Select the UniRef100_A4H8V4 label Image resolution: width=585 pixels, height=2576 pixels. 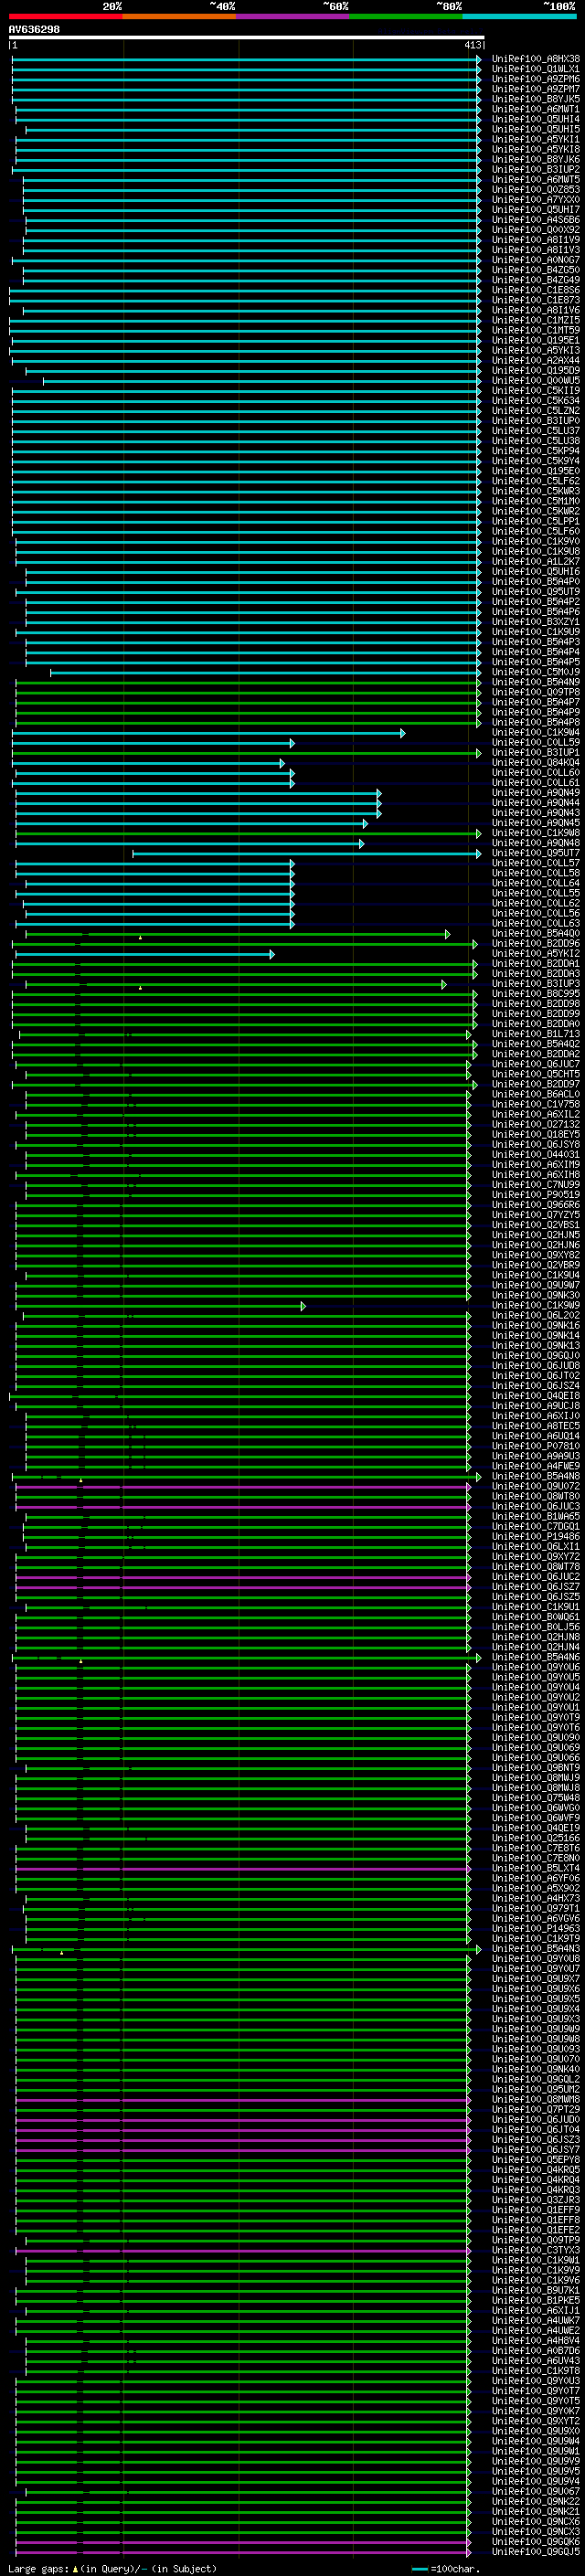tap(535, 2339)
